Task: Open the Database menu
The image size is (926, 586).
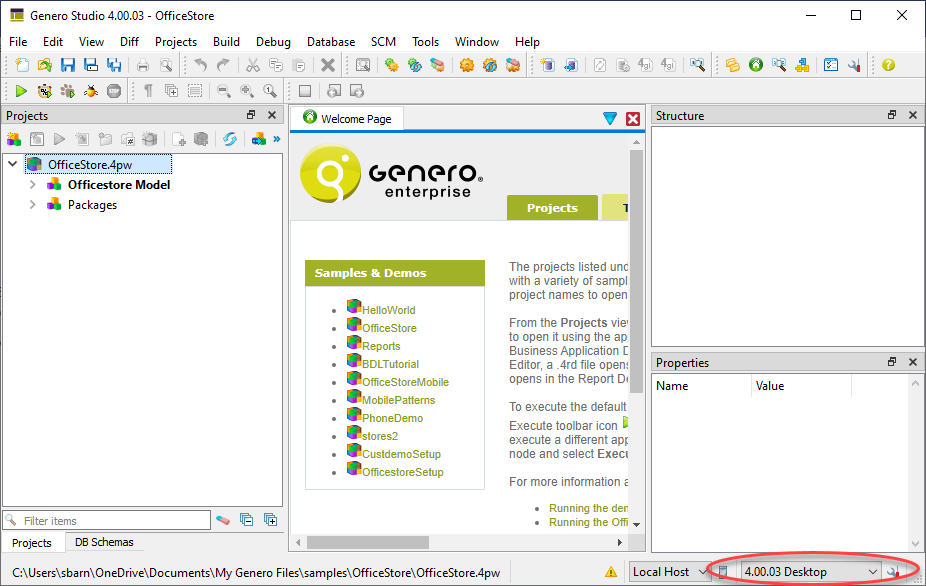Action: tap(330, 42)
